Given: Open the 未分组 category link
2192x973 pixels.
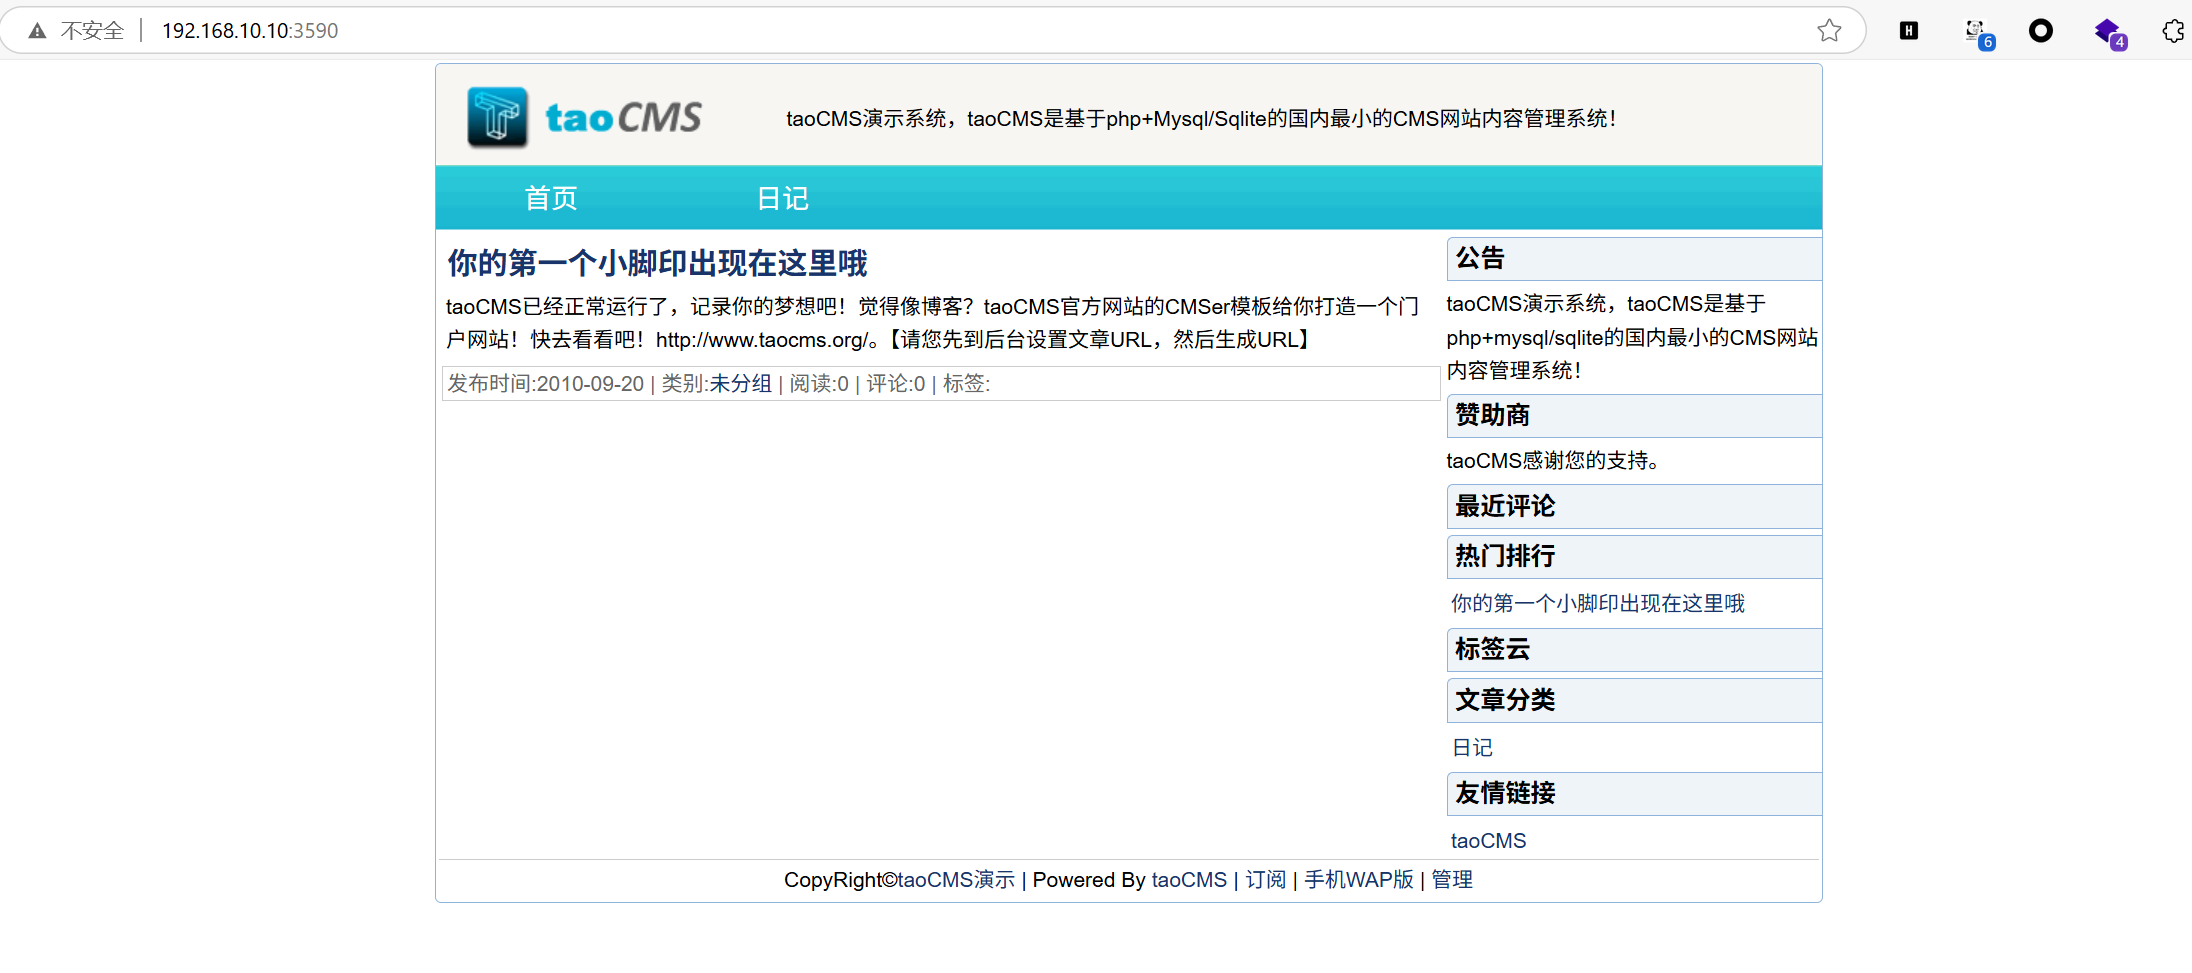Looking at the screenshot, I should (x=740, y=384).
